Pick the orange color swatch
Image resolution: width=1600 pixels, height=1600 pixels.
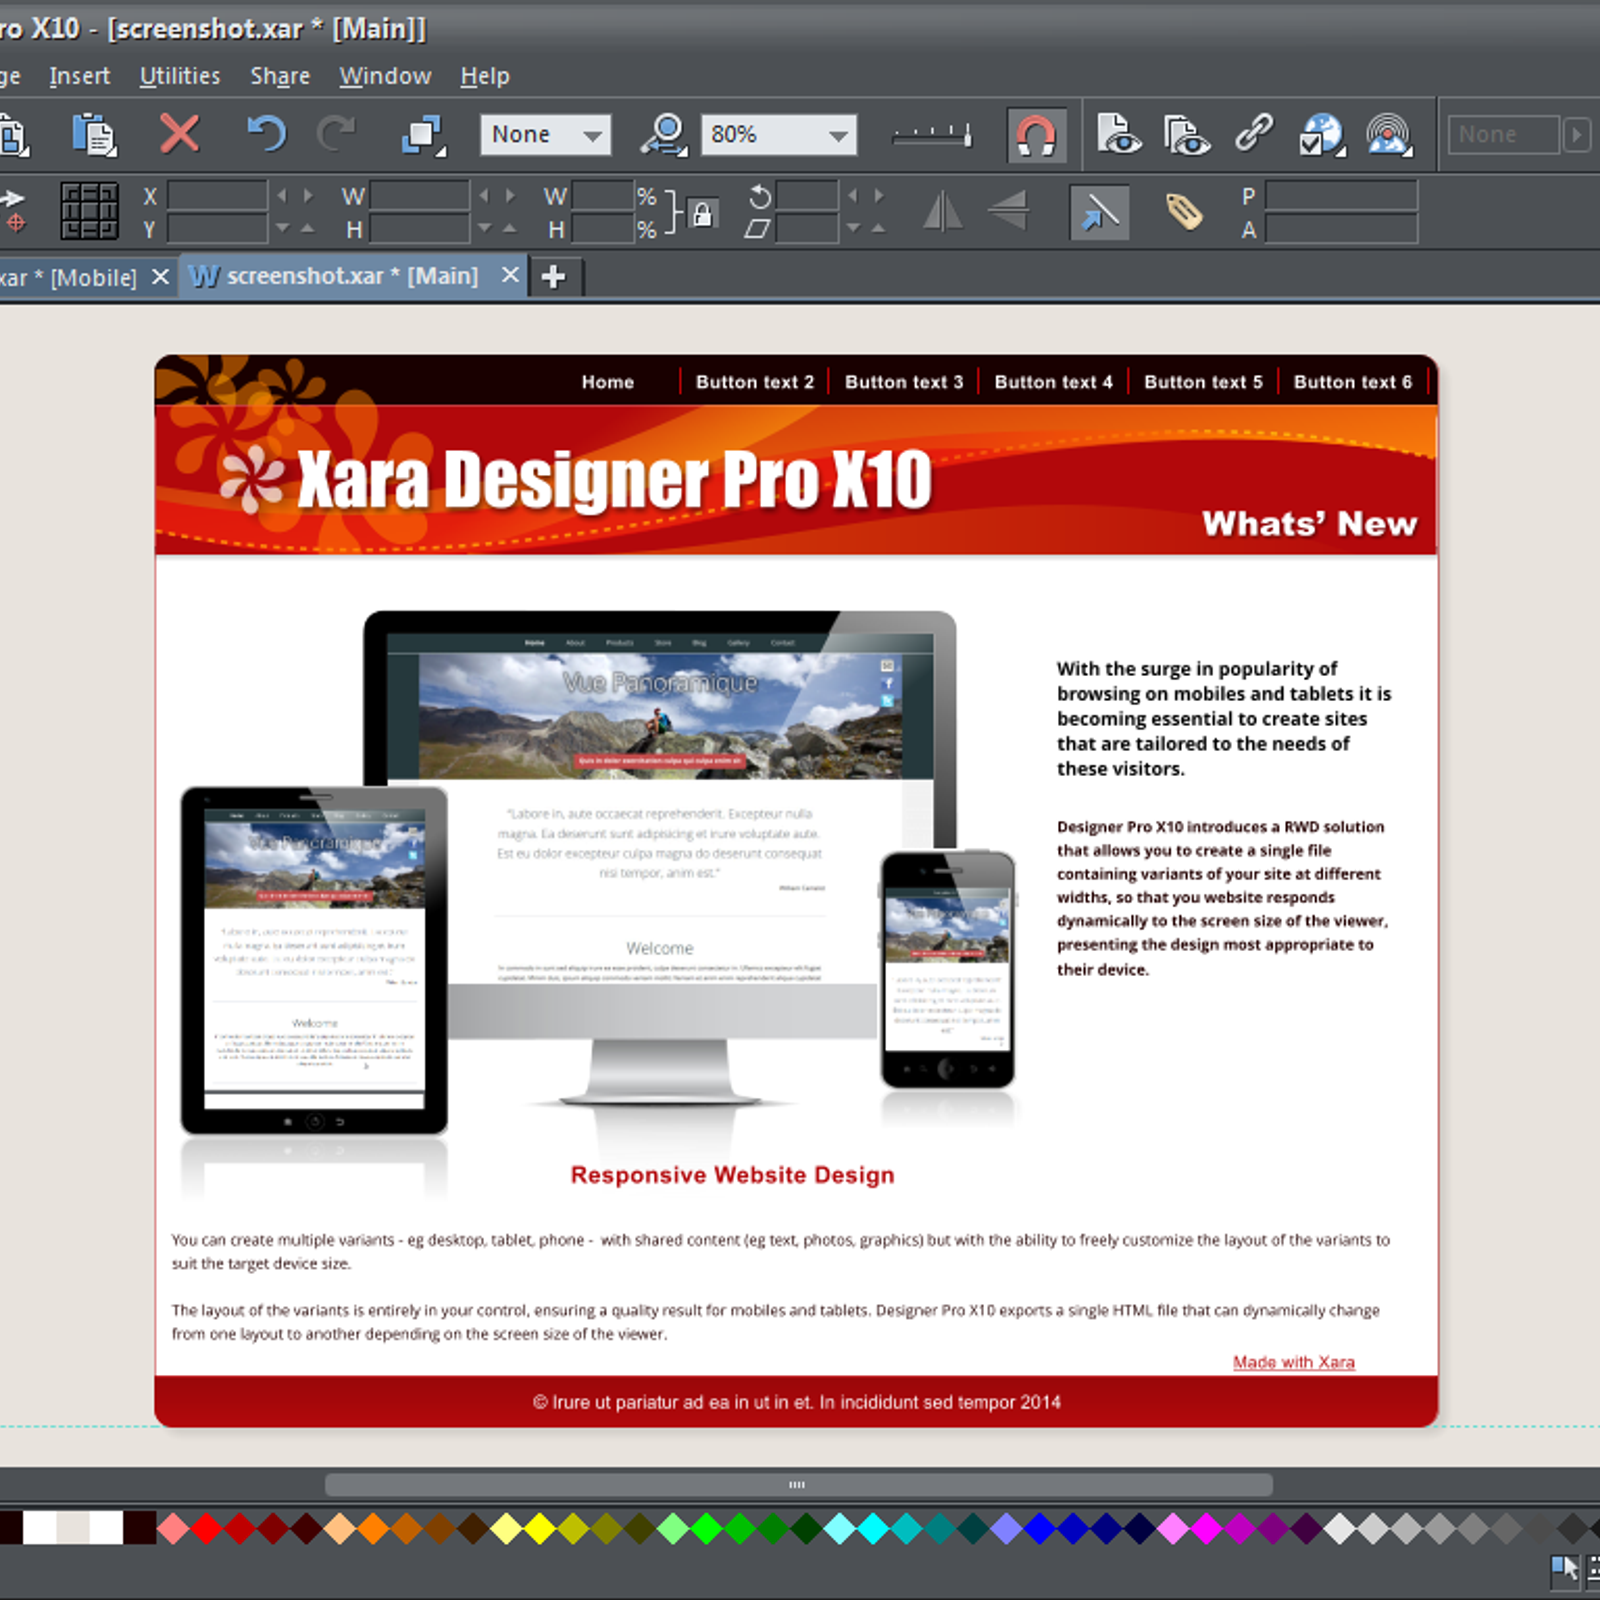tap(373, 1528)
